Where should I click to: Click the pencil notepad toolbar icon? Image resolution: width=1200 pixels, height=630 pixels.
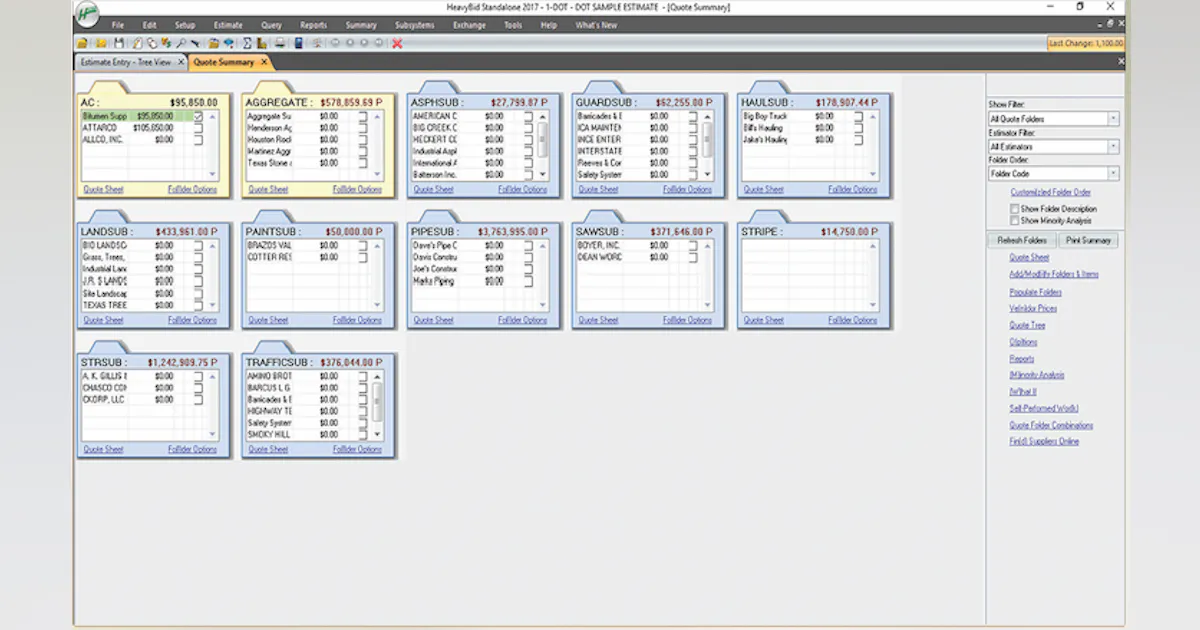(137, 43)
